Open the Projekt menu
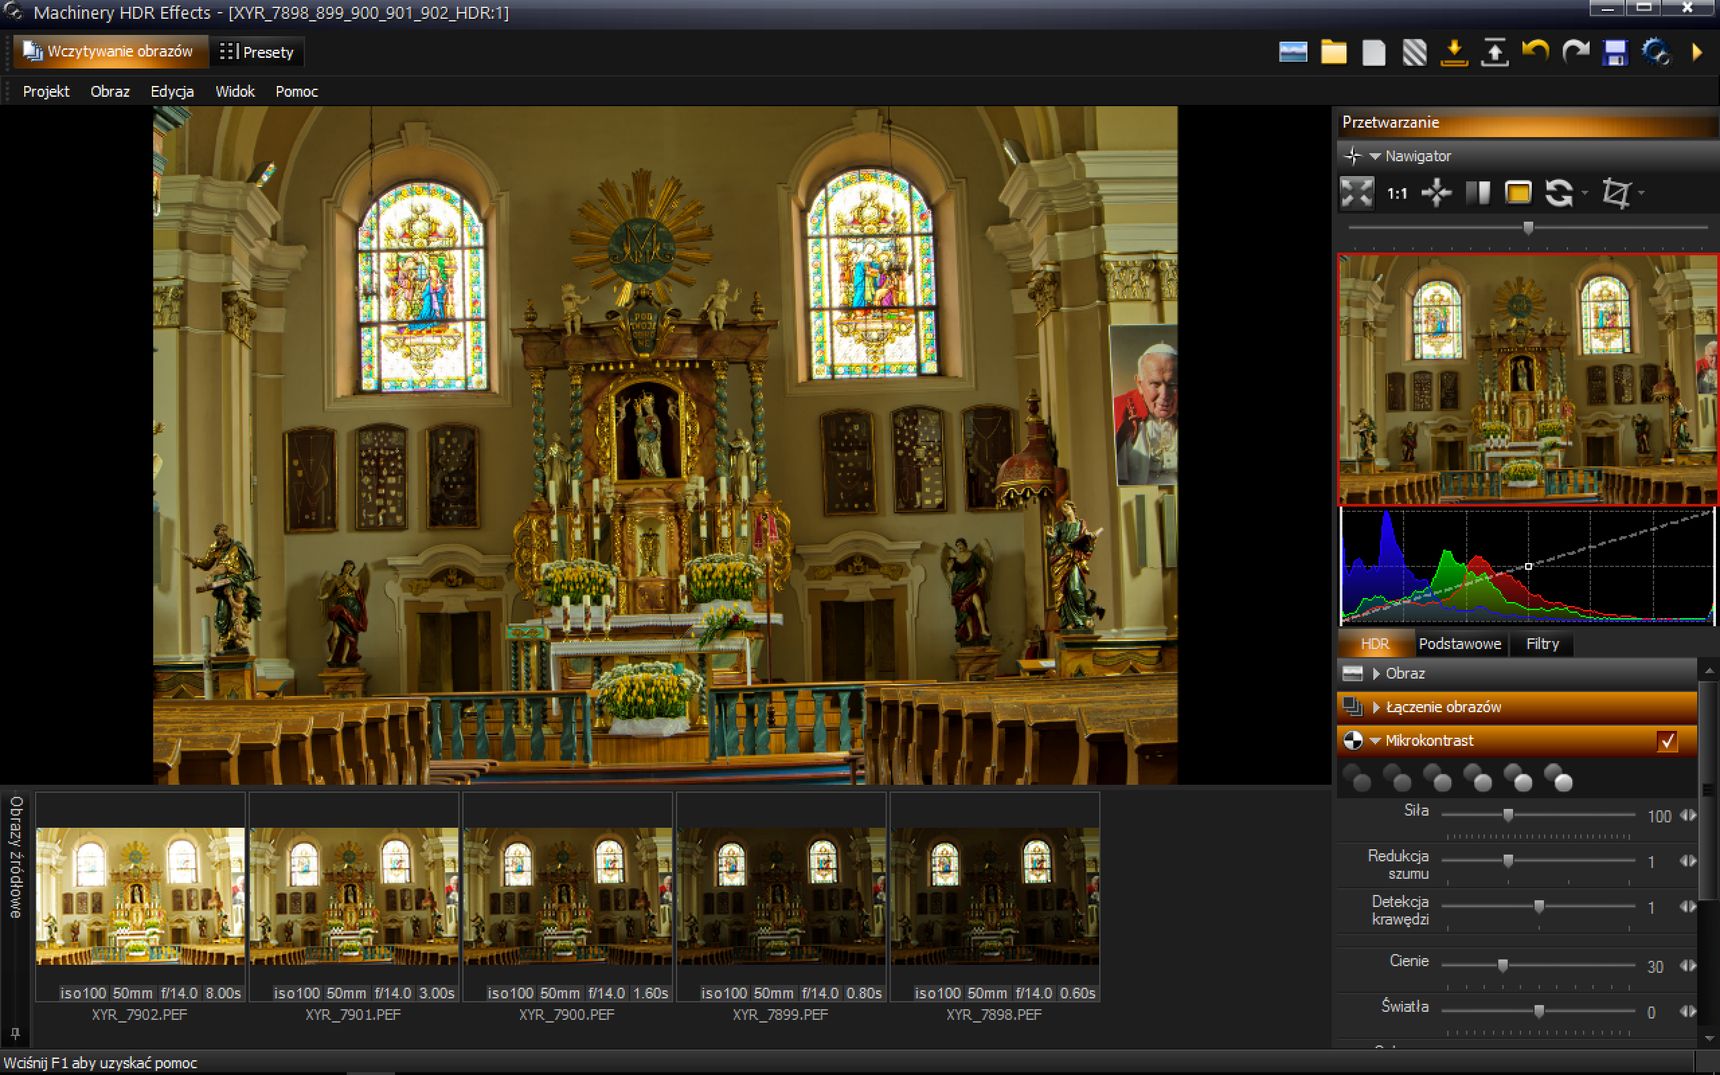The height and width of the screenshot is (1075, 1720). pos(46,91)
